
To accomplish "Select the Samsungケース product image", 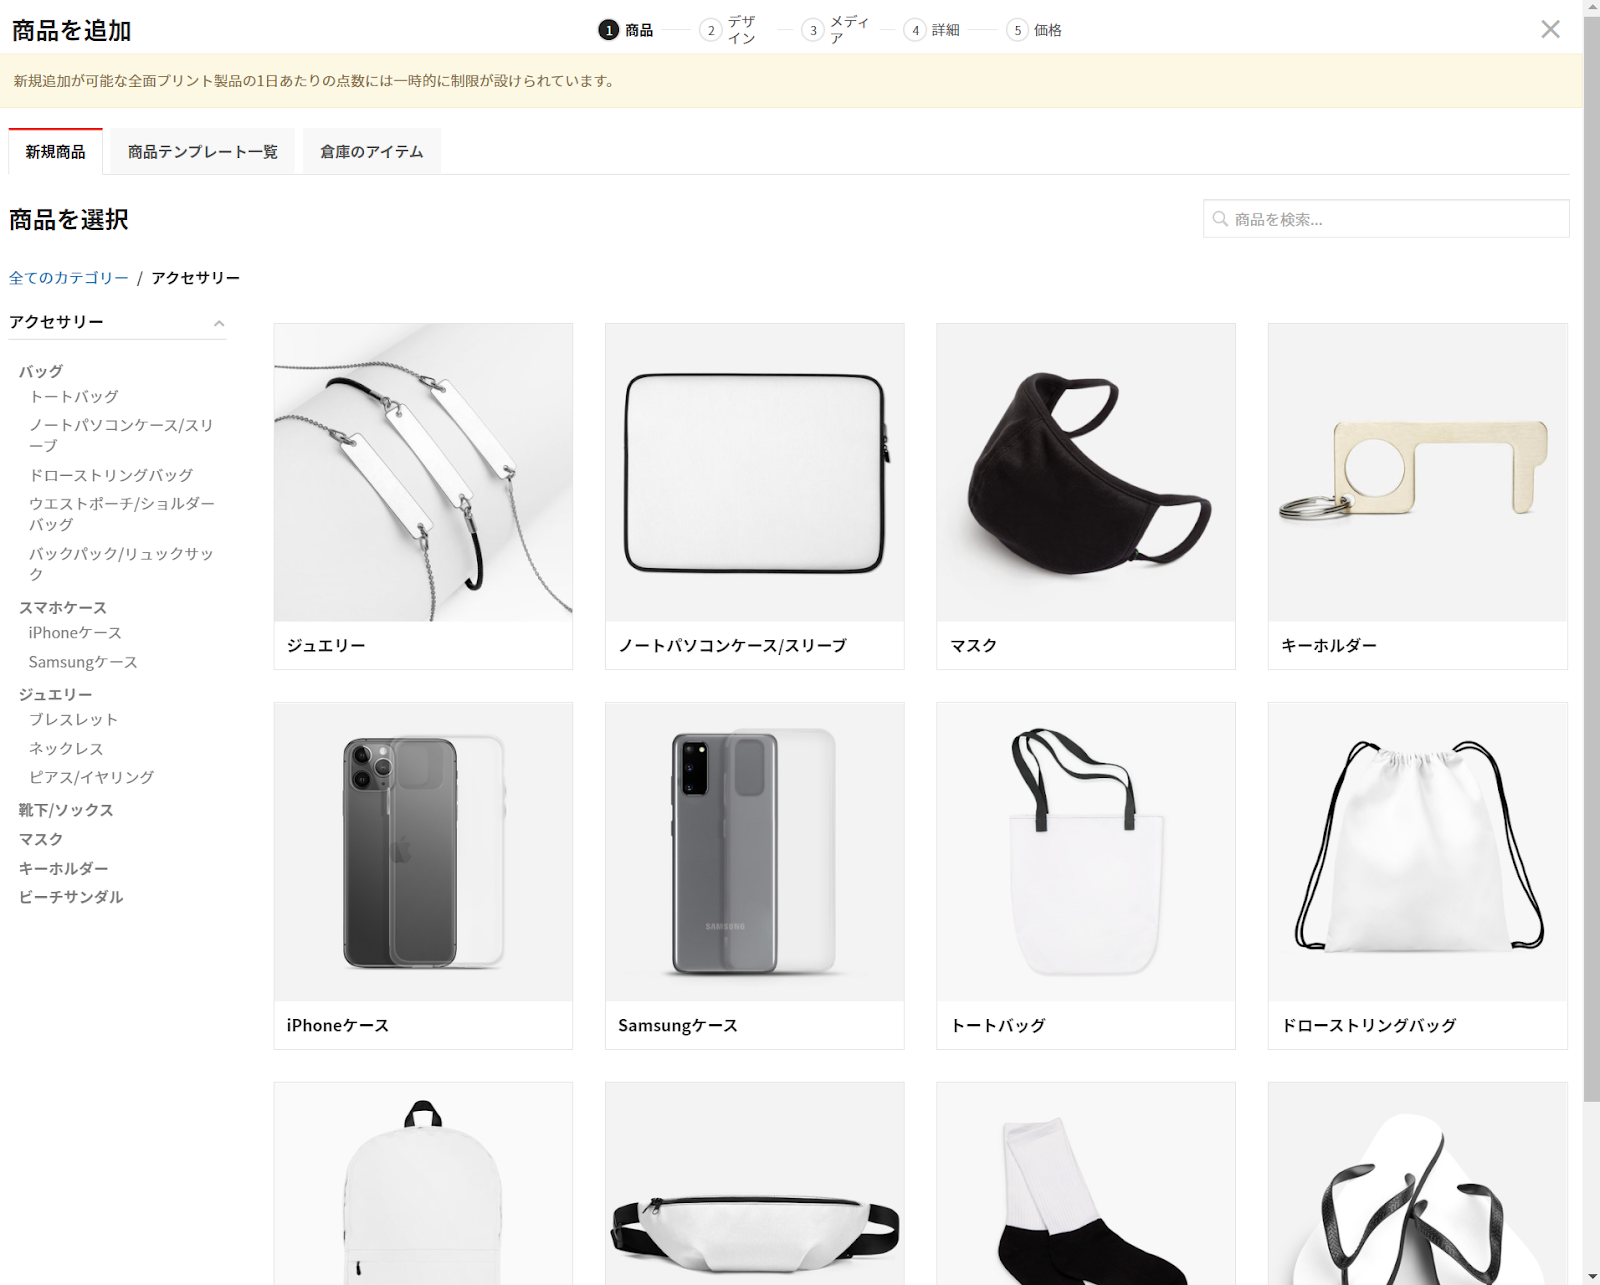I will pos(755,852).
